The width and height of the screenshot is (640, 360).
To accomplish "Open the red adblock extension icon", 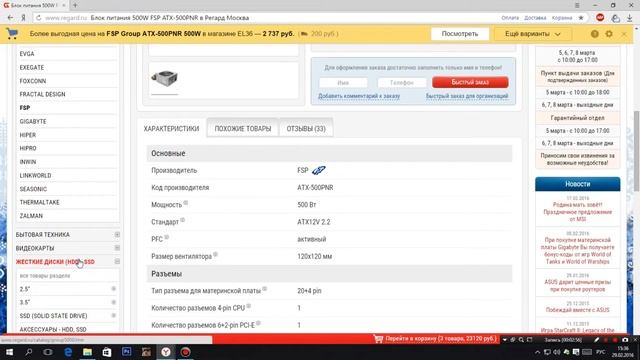I will click(600, 18).
